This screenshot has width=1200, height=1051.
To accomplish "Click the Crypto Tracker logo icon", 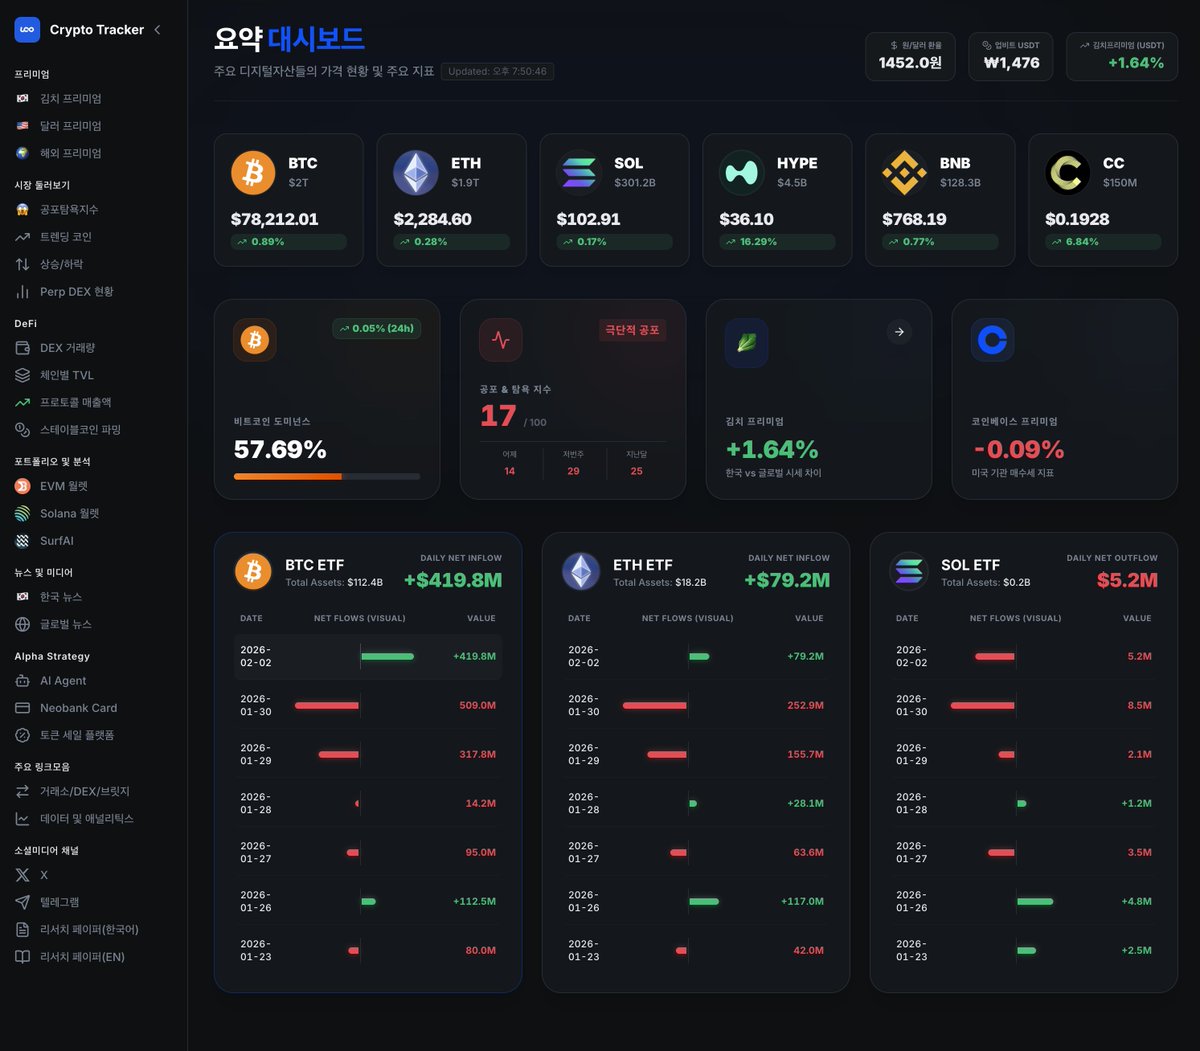I will tap(27, 30).
